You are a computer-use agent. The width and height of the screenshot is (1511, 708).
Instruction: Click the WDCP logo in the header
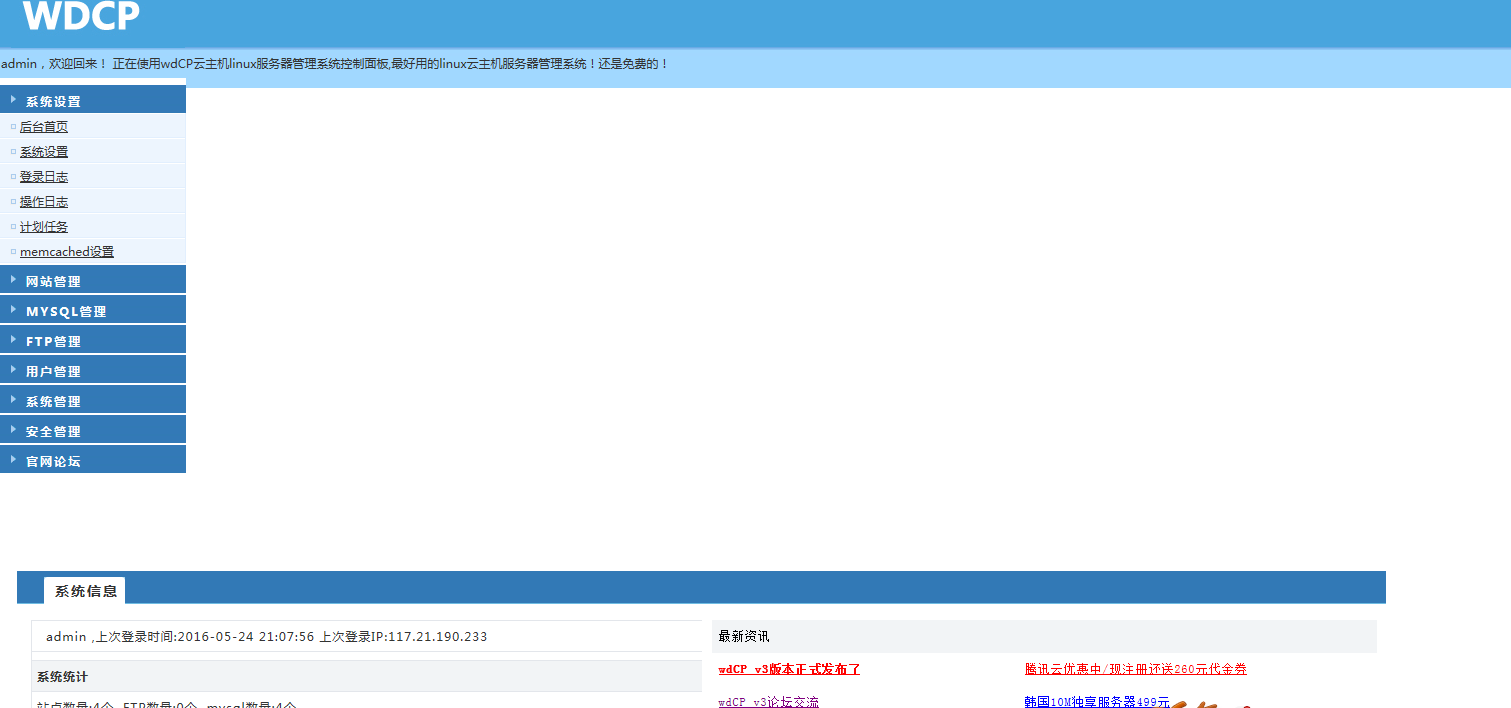click(81, 16)
